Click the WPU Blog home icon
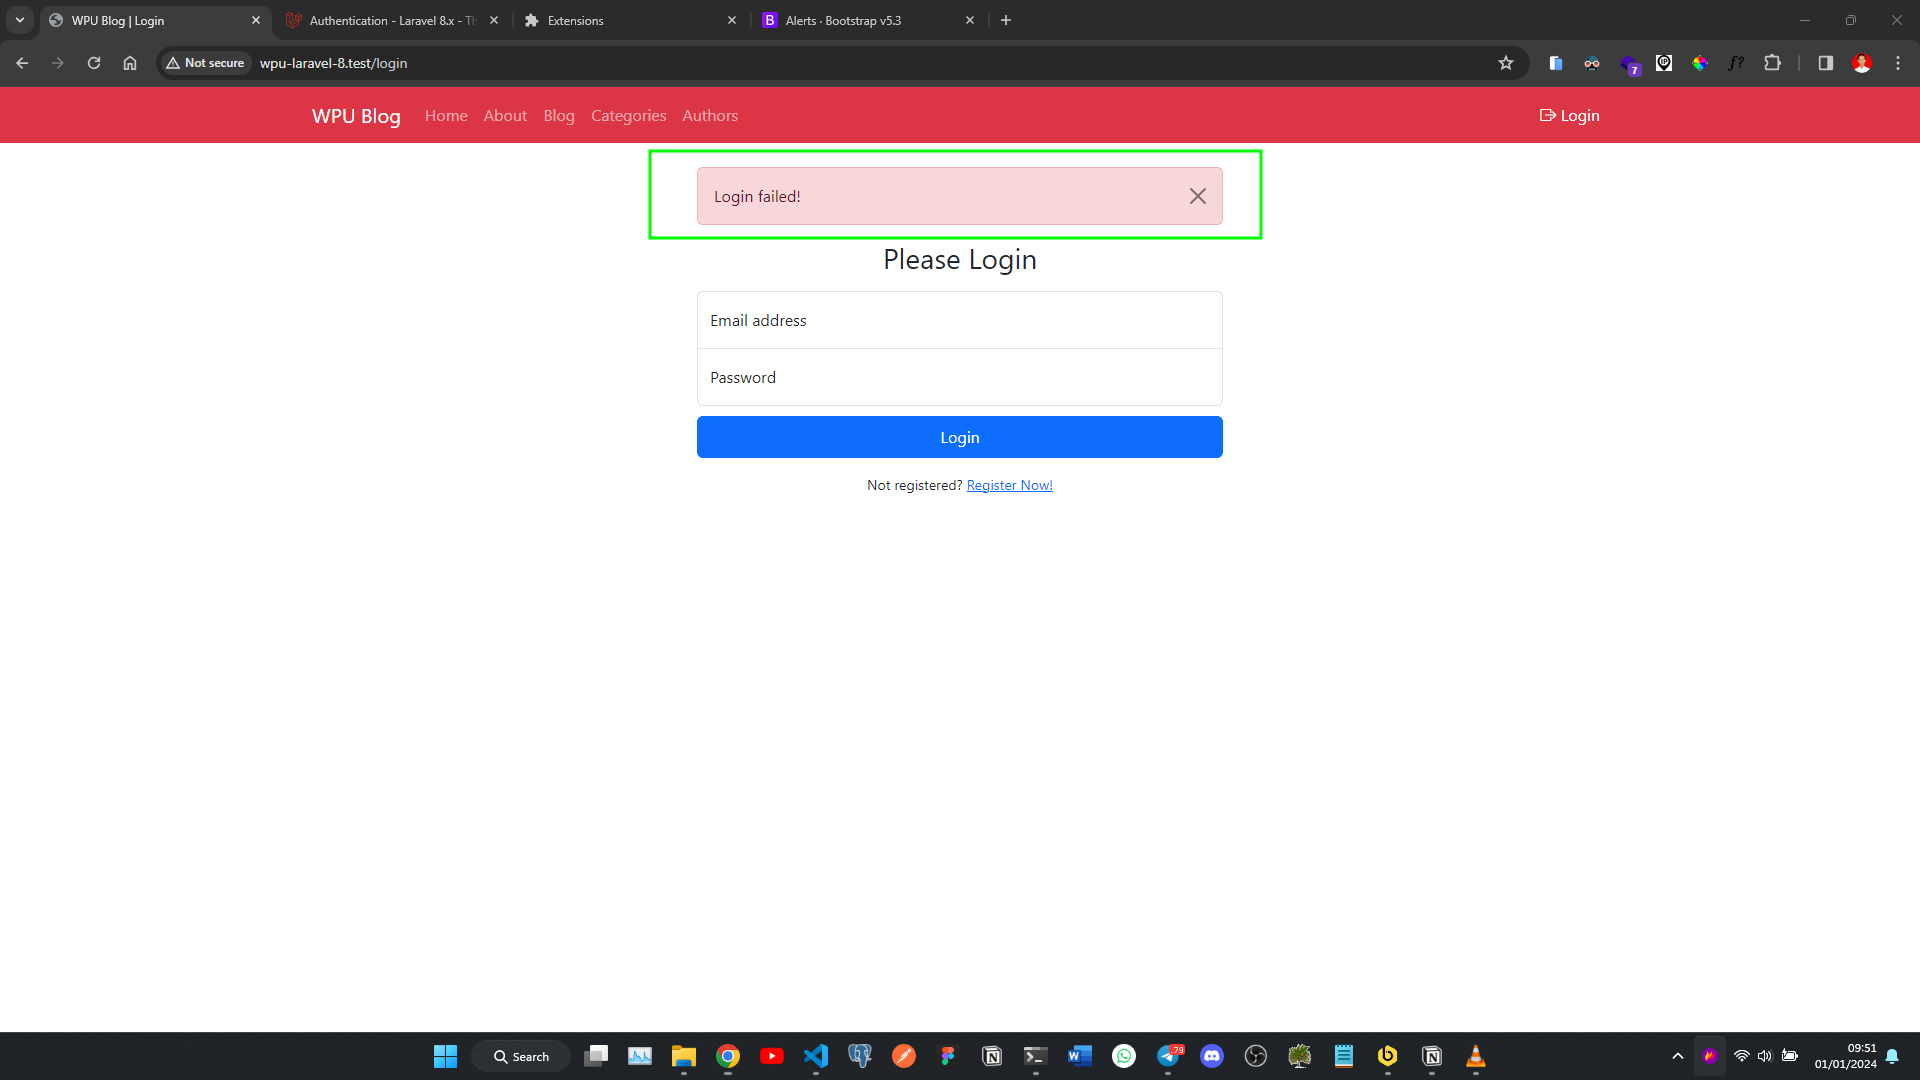The image size is (1920, 1080). 357,115
